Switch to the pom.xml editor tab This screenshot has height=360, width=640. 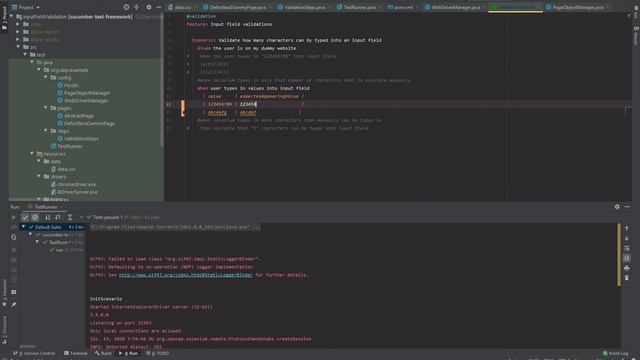(402, 7)
